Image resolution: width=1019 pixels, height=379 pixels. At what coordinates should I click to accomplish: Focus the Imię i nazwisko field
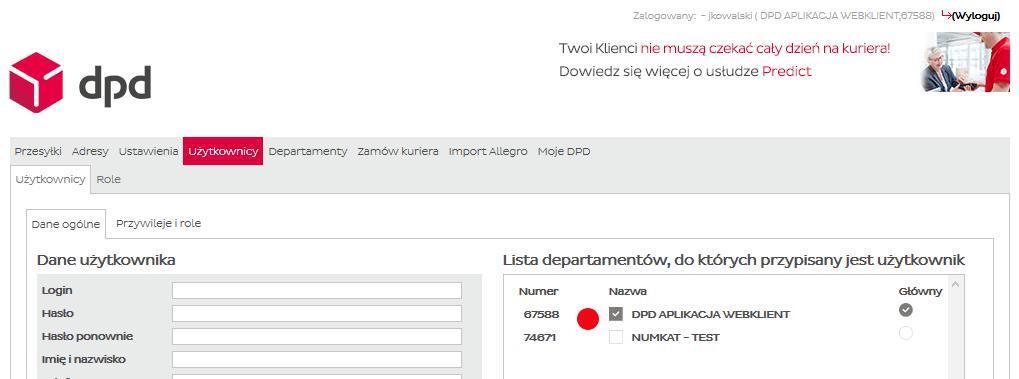coord(316,359)
